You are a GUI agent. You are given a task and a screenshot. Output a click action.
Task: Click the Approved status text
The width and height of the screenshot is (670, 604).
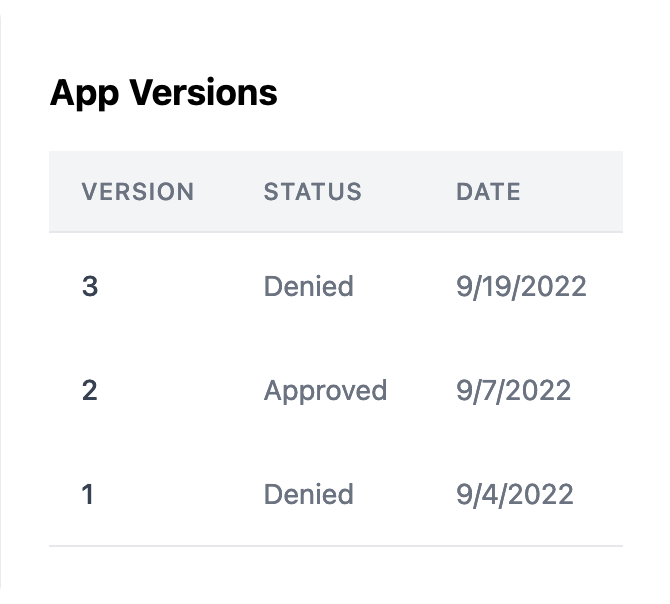pyautogui.click(x=325, y=390)
